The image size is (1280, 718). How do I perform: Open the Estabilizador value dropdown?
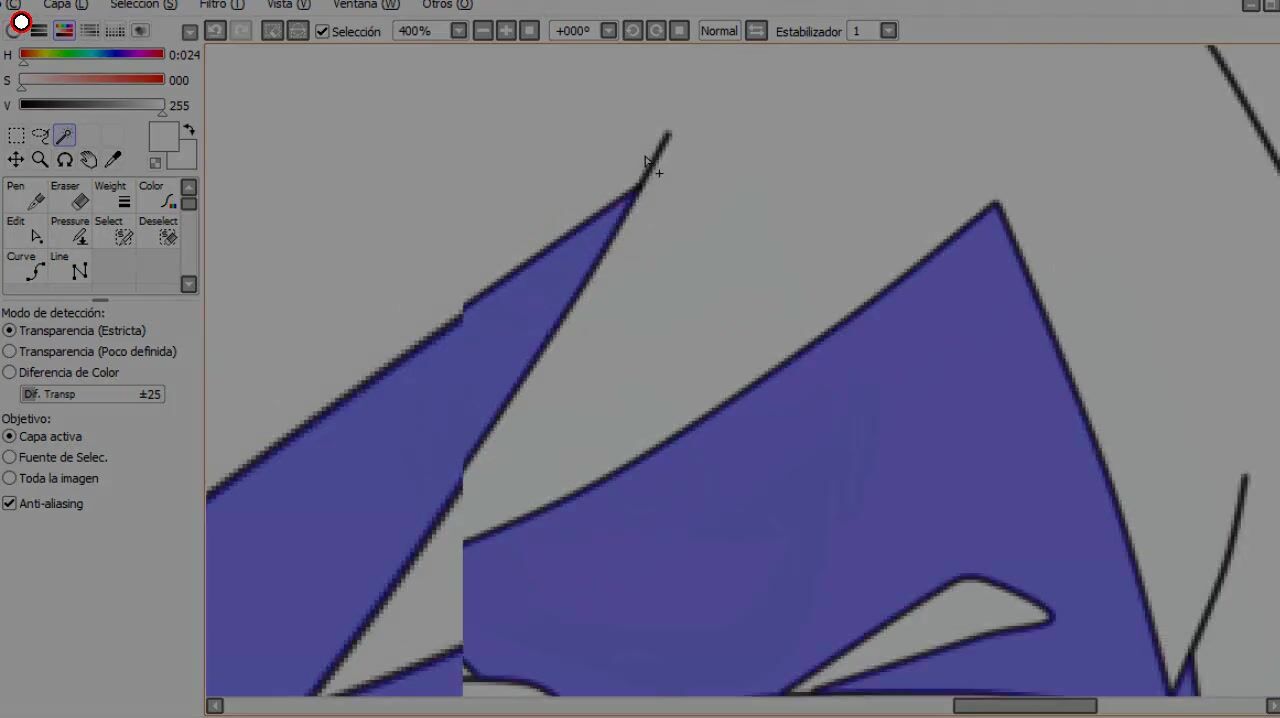click(888, 32)
